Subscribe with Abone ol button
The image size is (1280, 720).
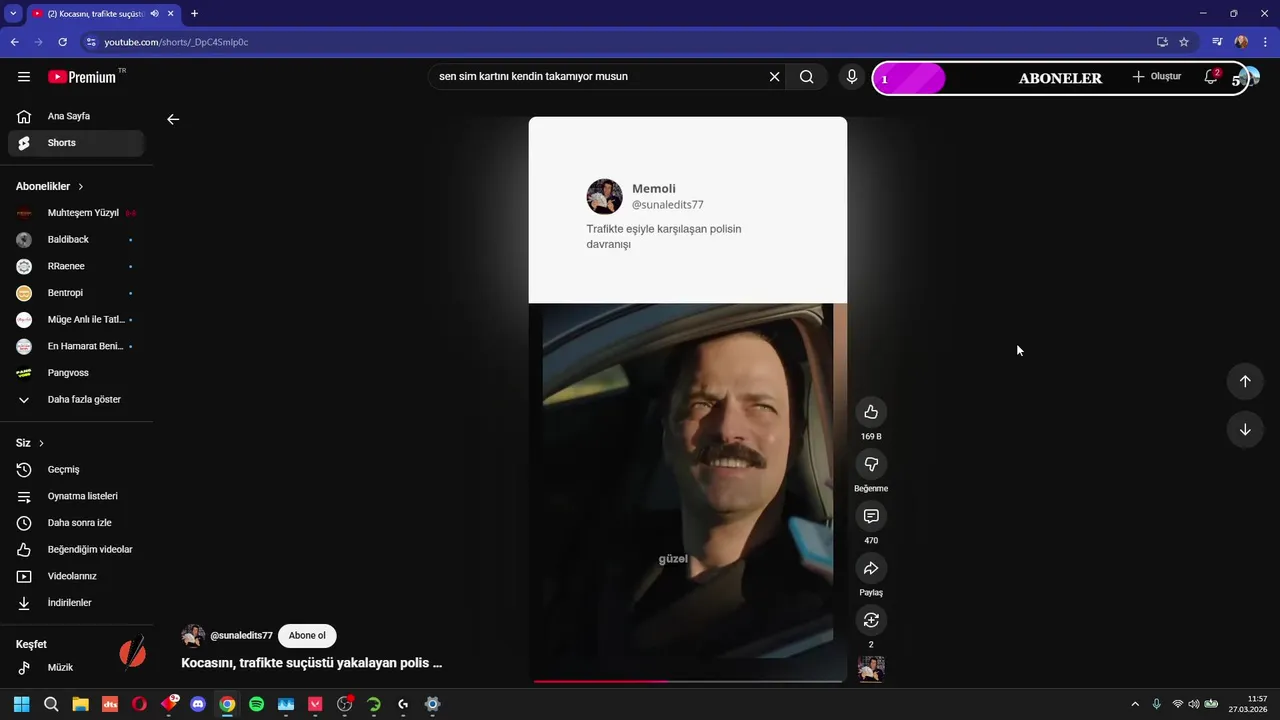[x=307, y=636]
